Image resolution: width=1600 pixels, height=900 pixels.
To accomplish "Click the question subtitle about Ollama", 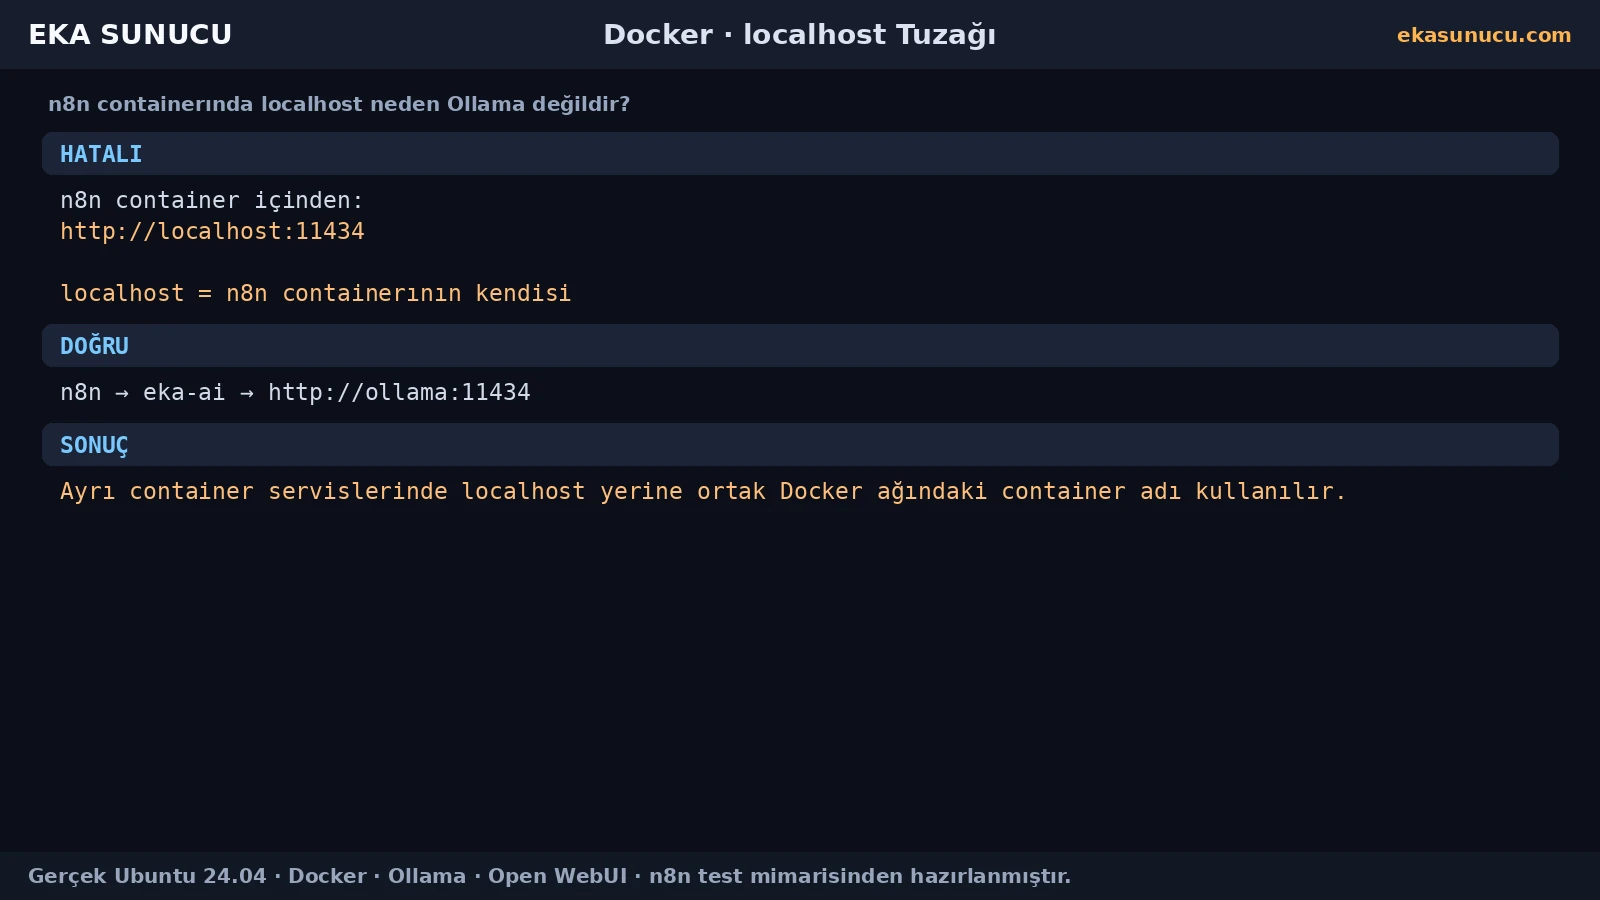I will click(x=339, y=104).
